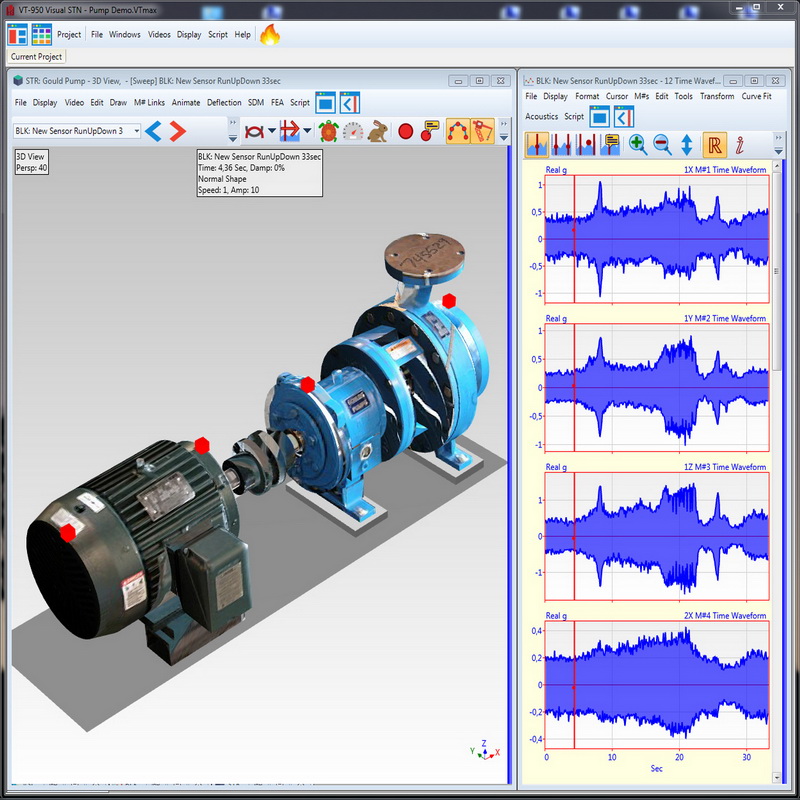Toggle the highlighted red connected-points icon in 3D toolbar
The width and height of the screenshot is (800, 800).
tap(458, 131)
